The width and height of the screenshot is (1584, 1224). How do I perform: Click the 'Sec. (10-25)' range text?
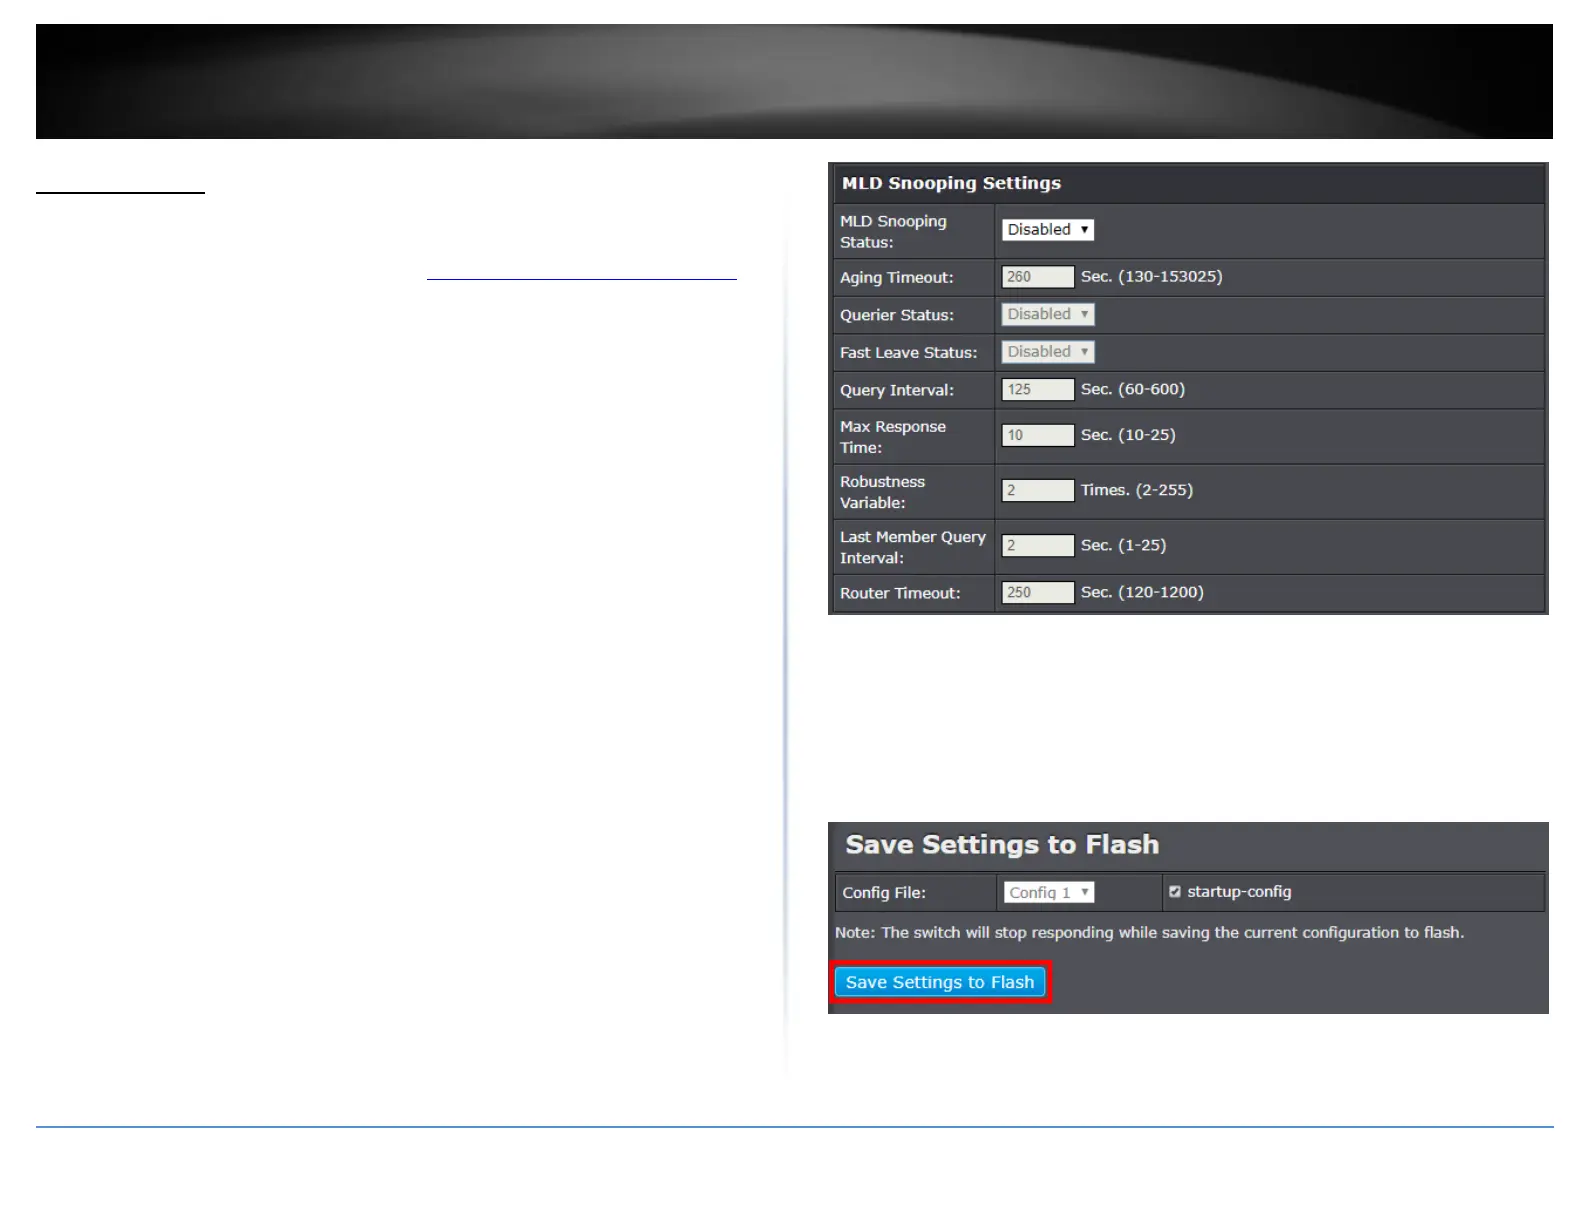click(x=1128, y=435)
